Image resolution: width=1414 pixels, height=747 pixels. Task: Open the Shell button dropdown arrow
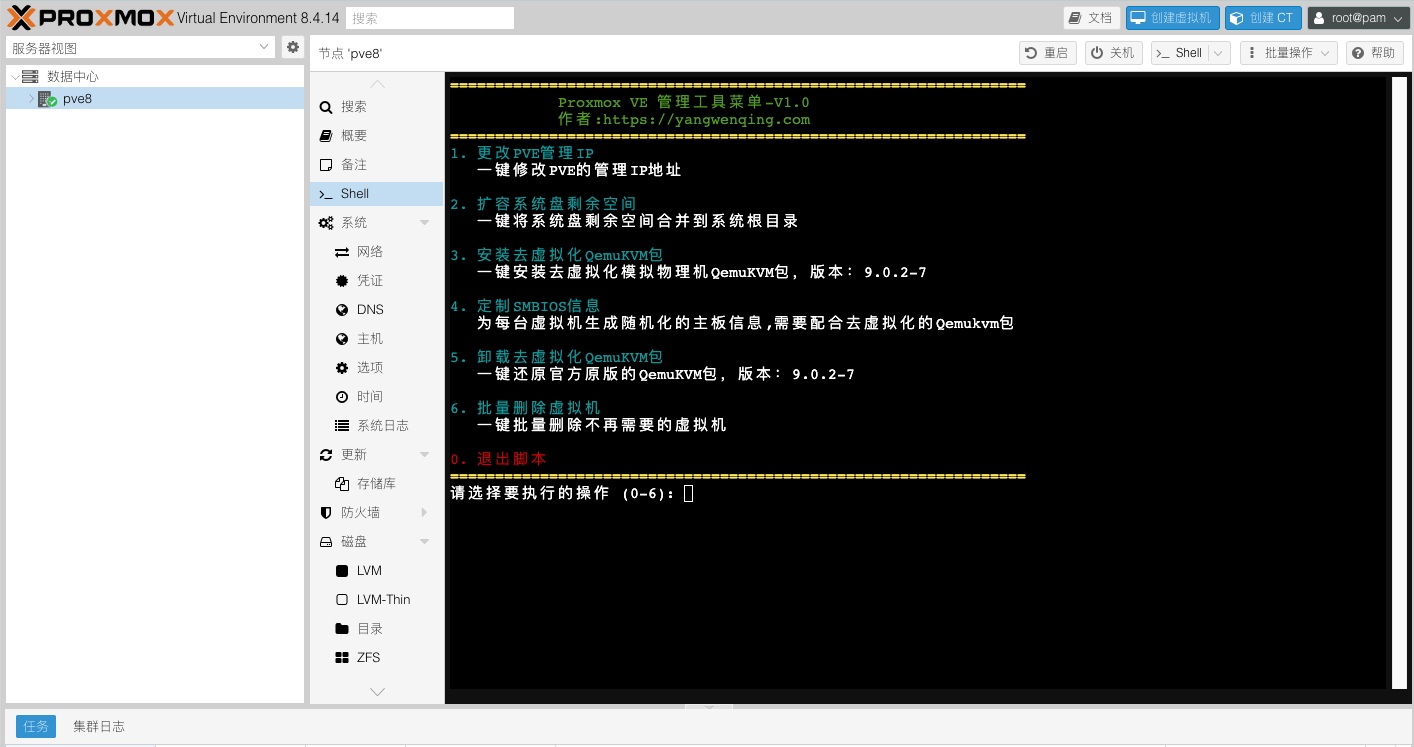coord(1218,53)
